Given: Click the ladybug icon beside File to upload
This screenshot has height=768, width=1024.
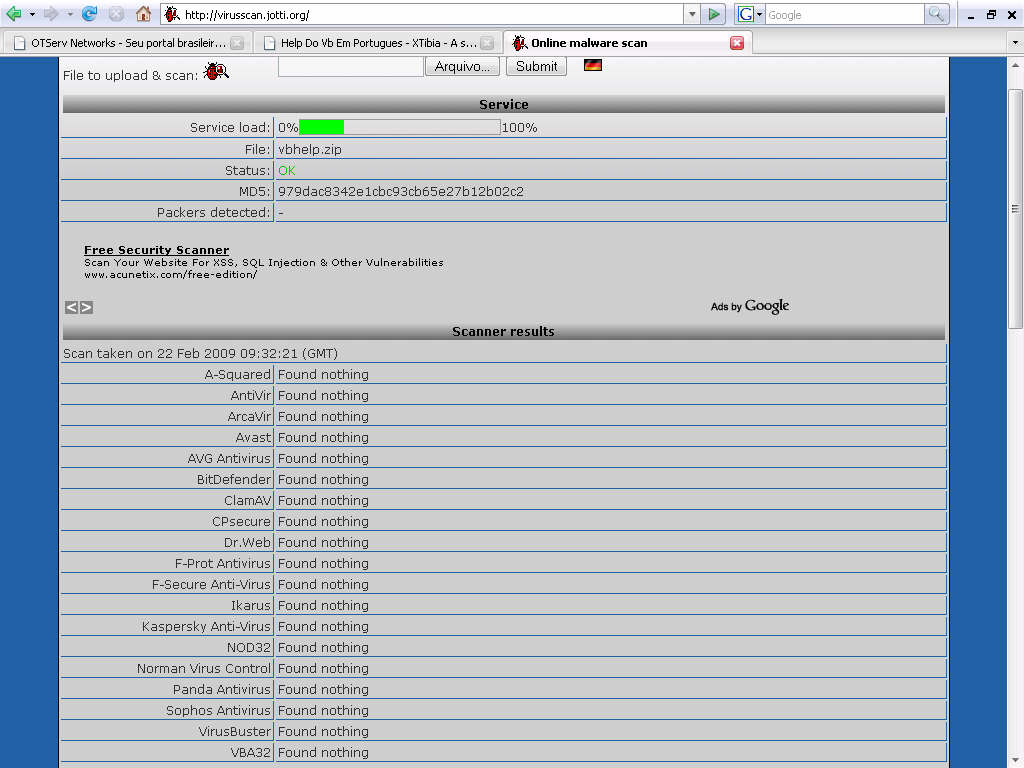Looking at the screenshot, I should click(x=216, y=71).
